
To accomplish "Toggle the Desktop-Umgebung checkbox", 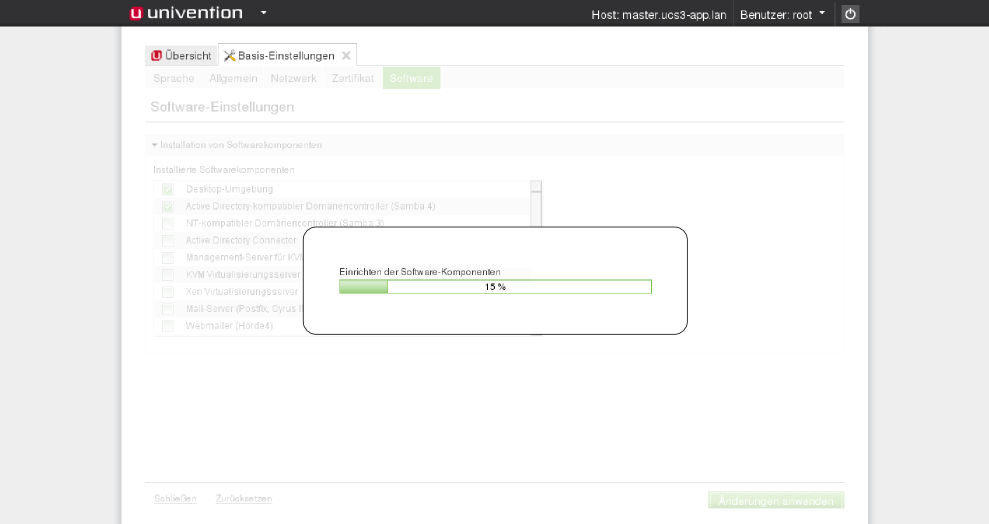I will coord(168,189).
